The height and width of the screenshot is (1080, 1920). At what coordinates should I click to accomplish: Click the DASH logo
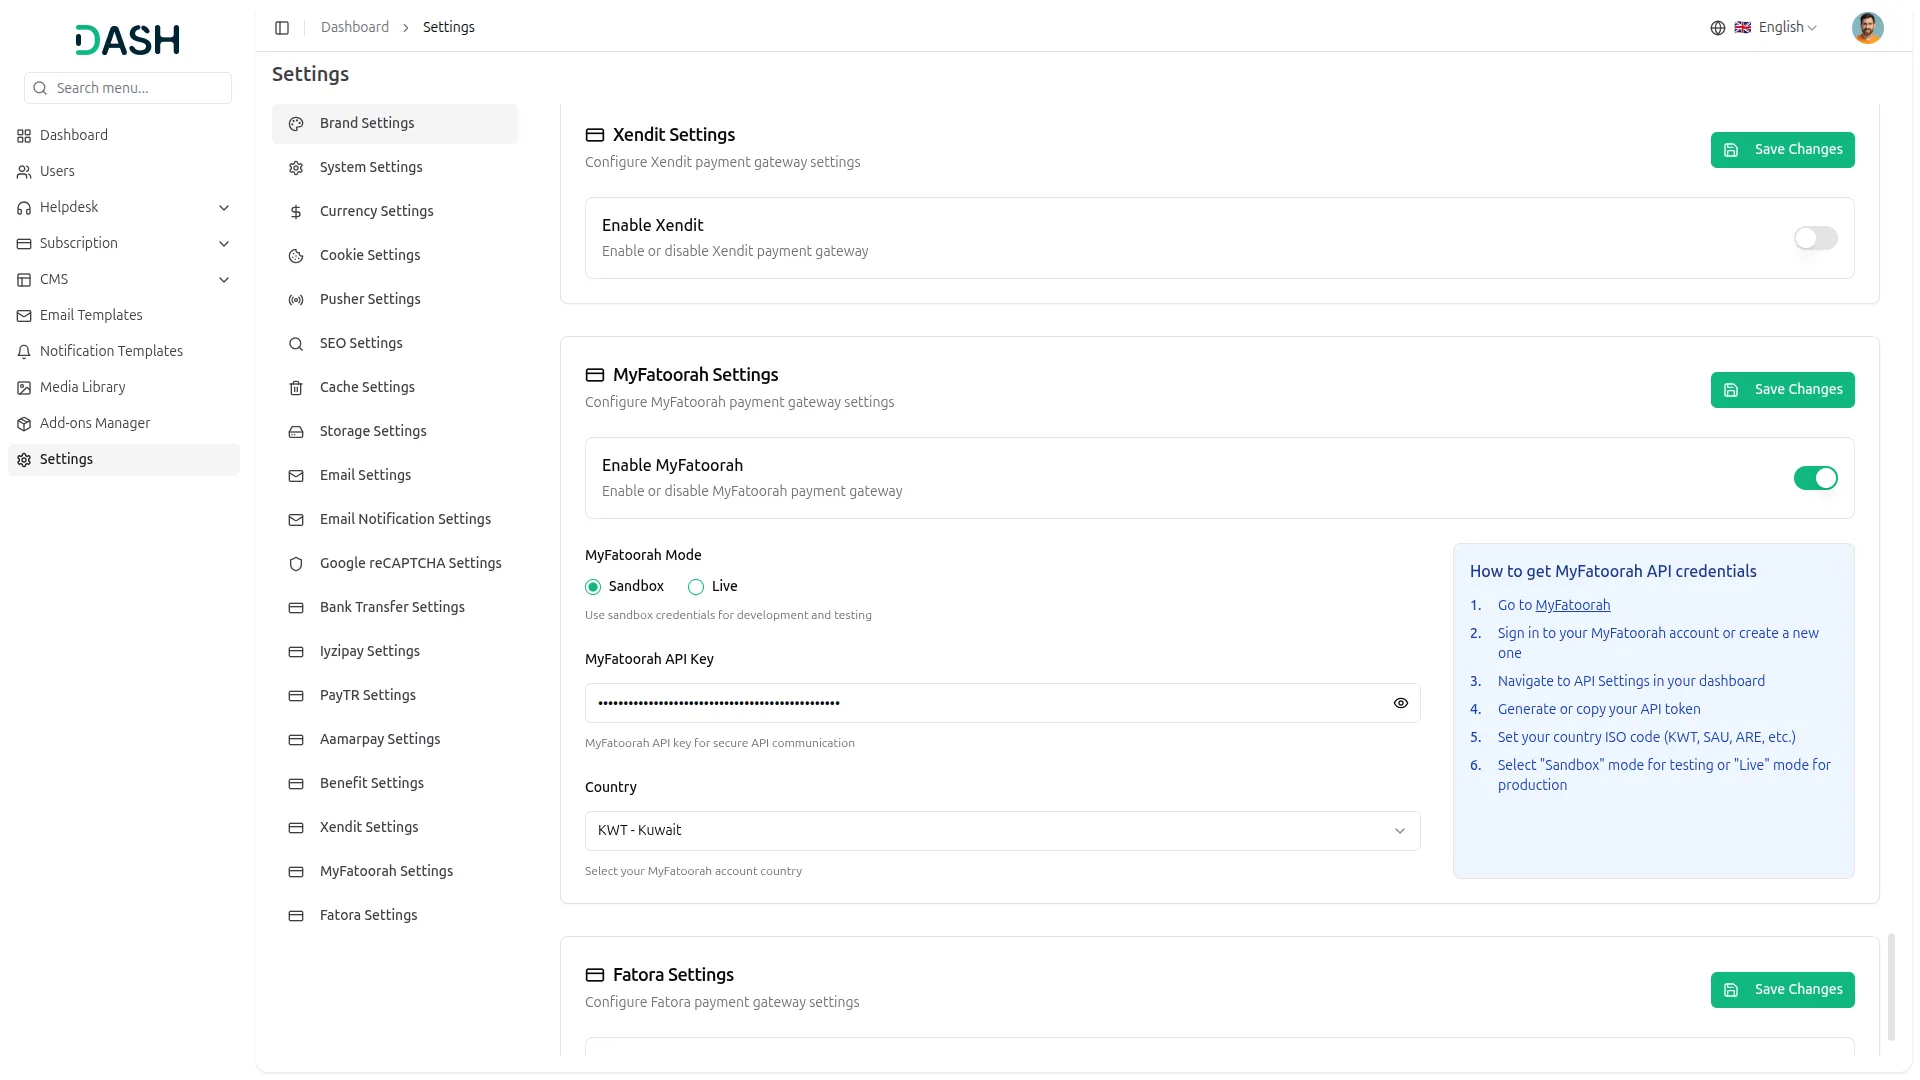(128, 40)
